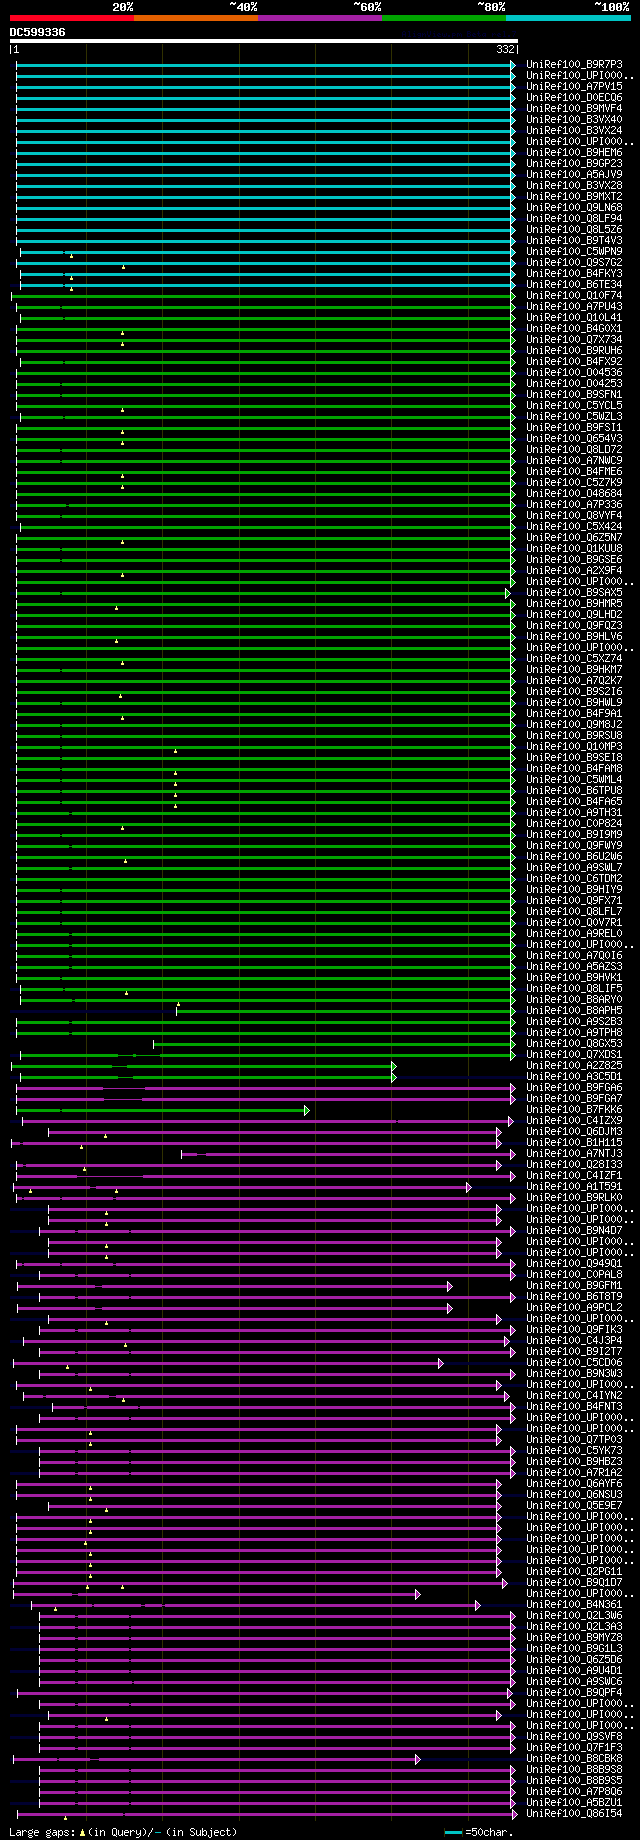The width and height of the screenshot is (640, 1840).
Task: Select the UniRef100_B9SFN1 label
Action: pos(575,394)
